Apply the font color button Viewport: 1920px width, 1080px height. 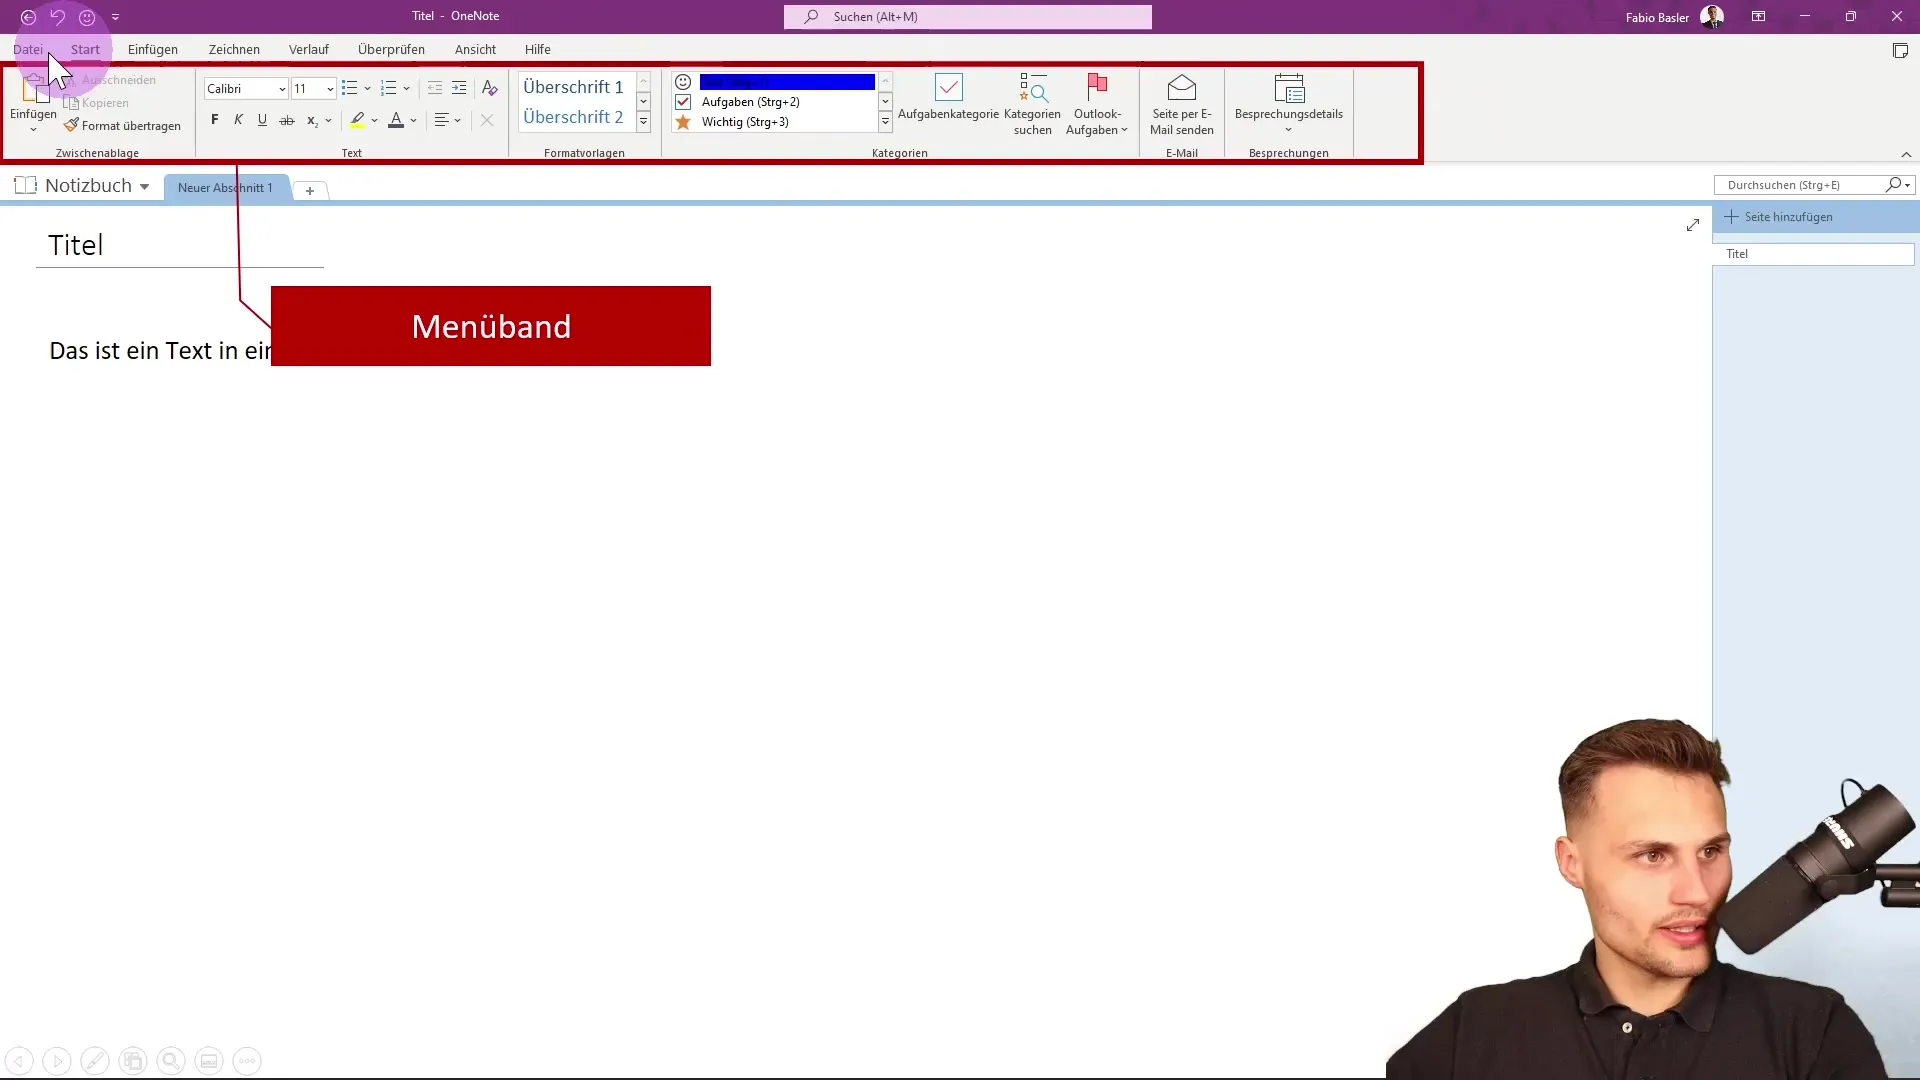[x=396, y=120]
